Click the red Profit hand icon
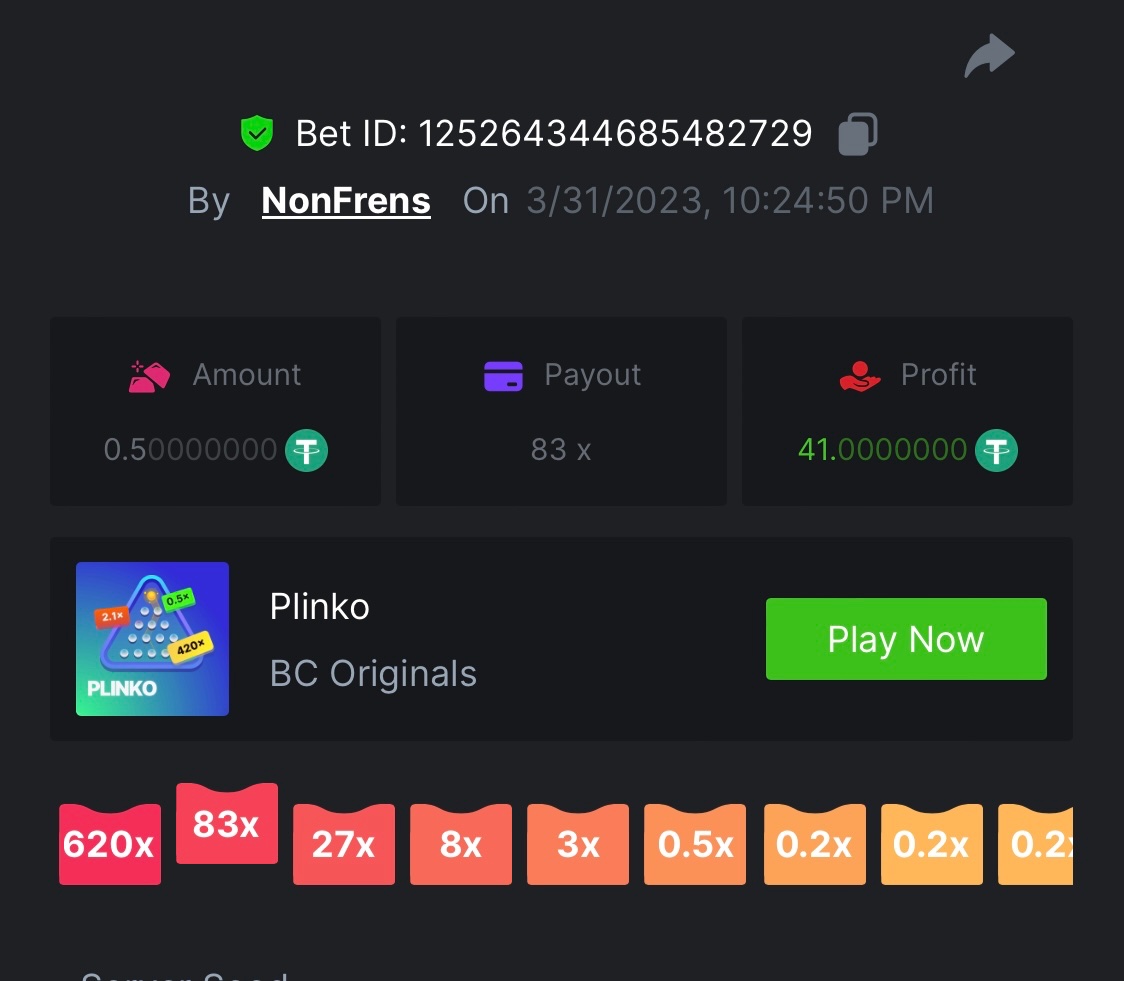The height and width of the screenshot is (981, 1124). pyautogui.click(x=859, y=376)
